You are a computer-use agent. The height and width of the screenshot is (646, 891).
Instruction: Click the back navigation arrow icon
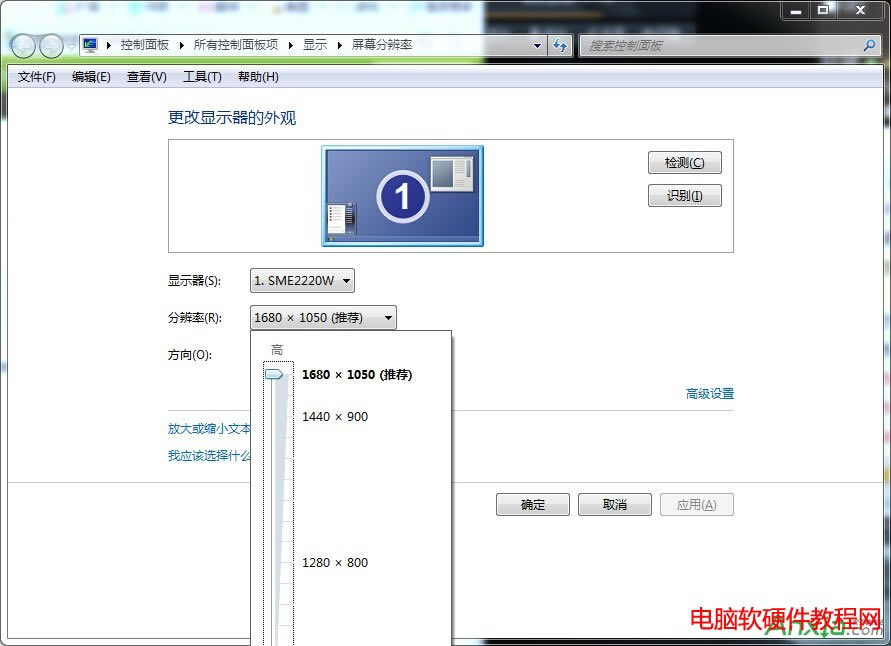(x=22, y=45)
